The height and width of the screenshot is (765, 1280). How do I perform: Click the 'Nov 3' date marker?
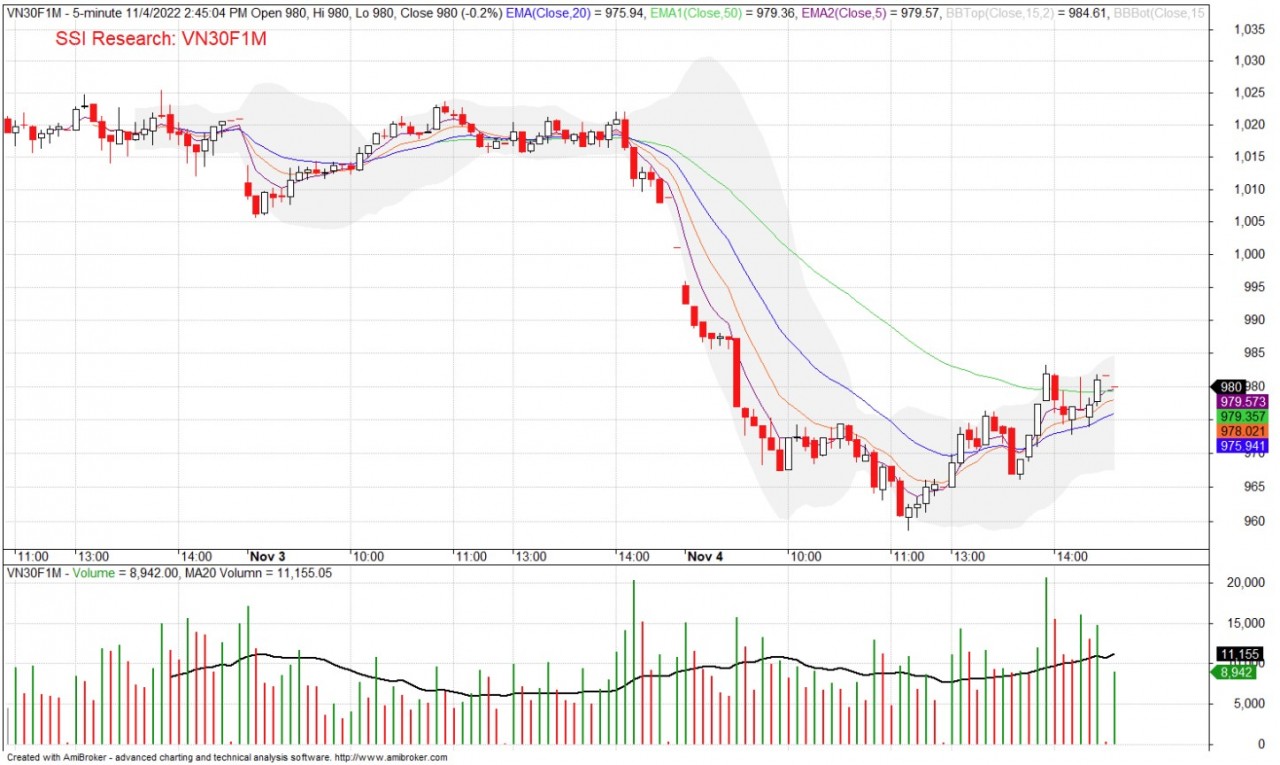(x=266, y=556)
